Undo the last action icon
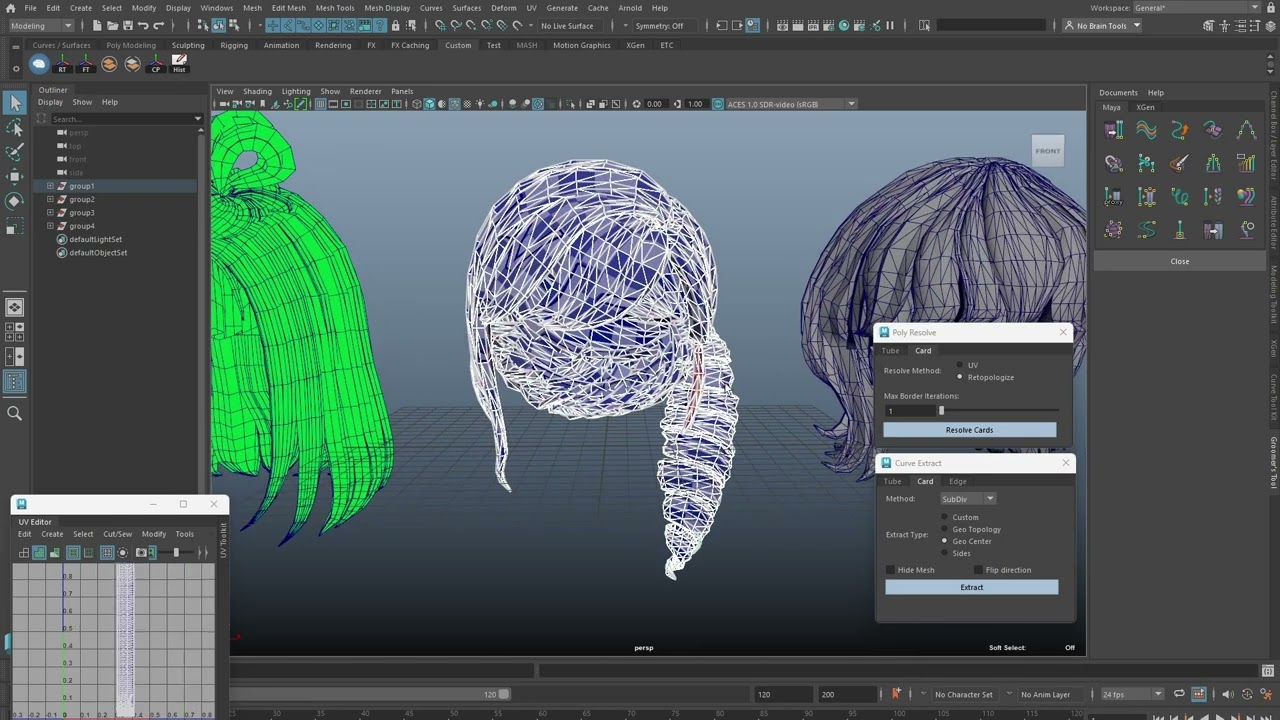The width and height of the screenshot is (1280, 720). (143, 25)
